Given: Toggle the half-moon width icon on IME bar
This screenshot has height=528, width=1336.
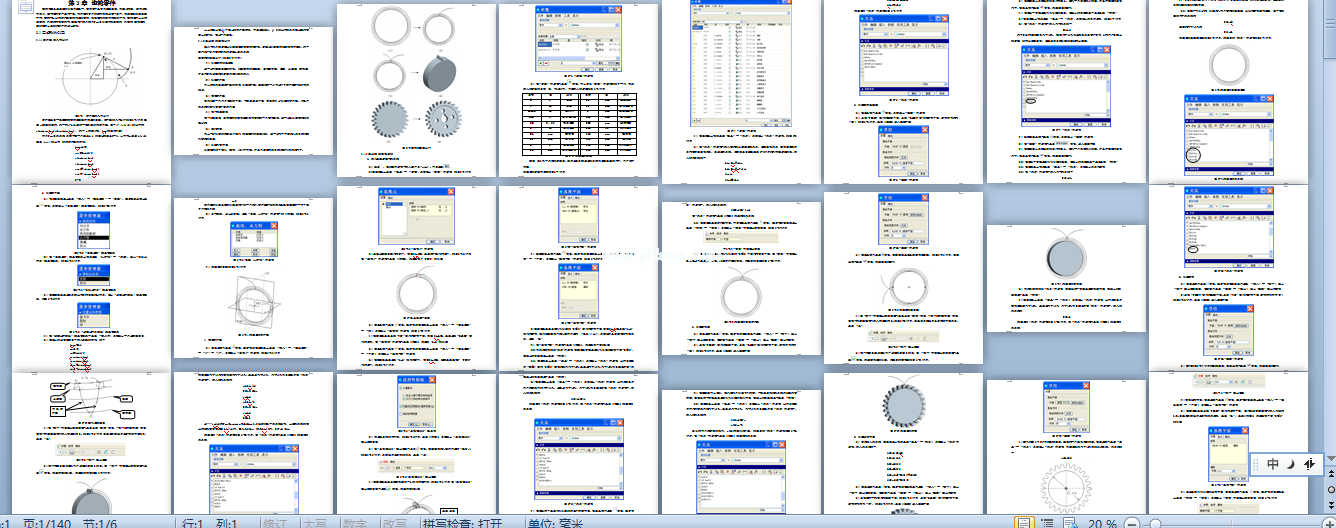Looking at the screenshot, I should pyautogui.click(x=1290, y=464).
